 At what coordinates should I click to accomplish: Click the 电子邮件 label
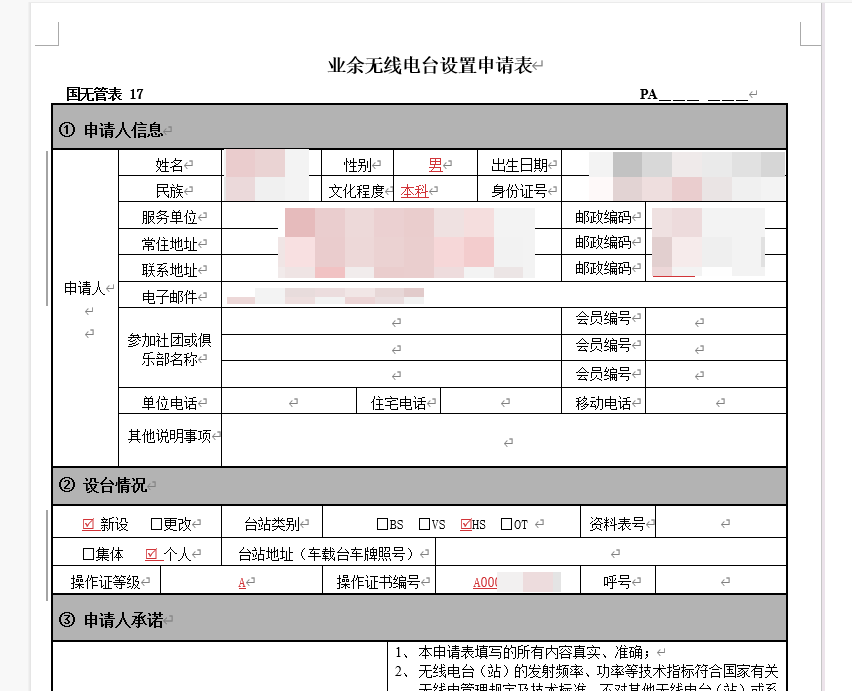(x=169, y=297)
